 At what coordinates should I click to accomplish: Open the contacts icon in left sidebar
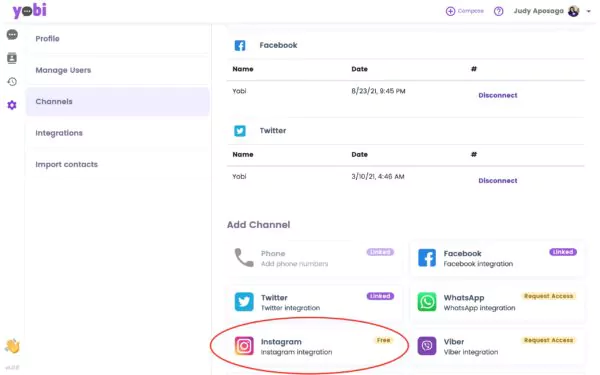click(x=12, y=58)
